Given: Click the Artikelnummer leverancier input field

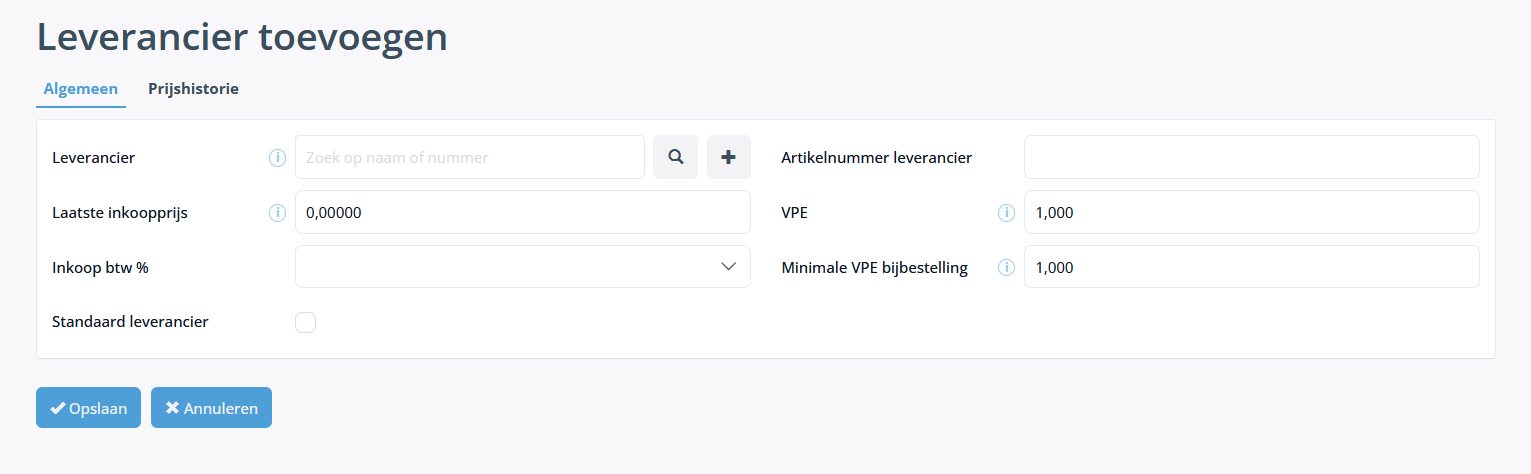Looking at the screenshot, I should [x=1252, y=157].
